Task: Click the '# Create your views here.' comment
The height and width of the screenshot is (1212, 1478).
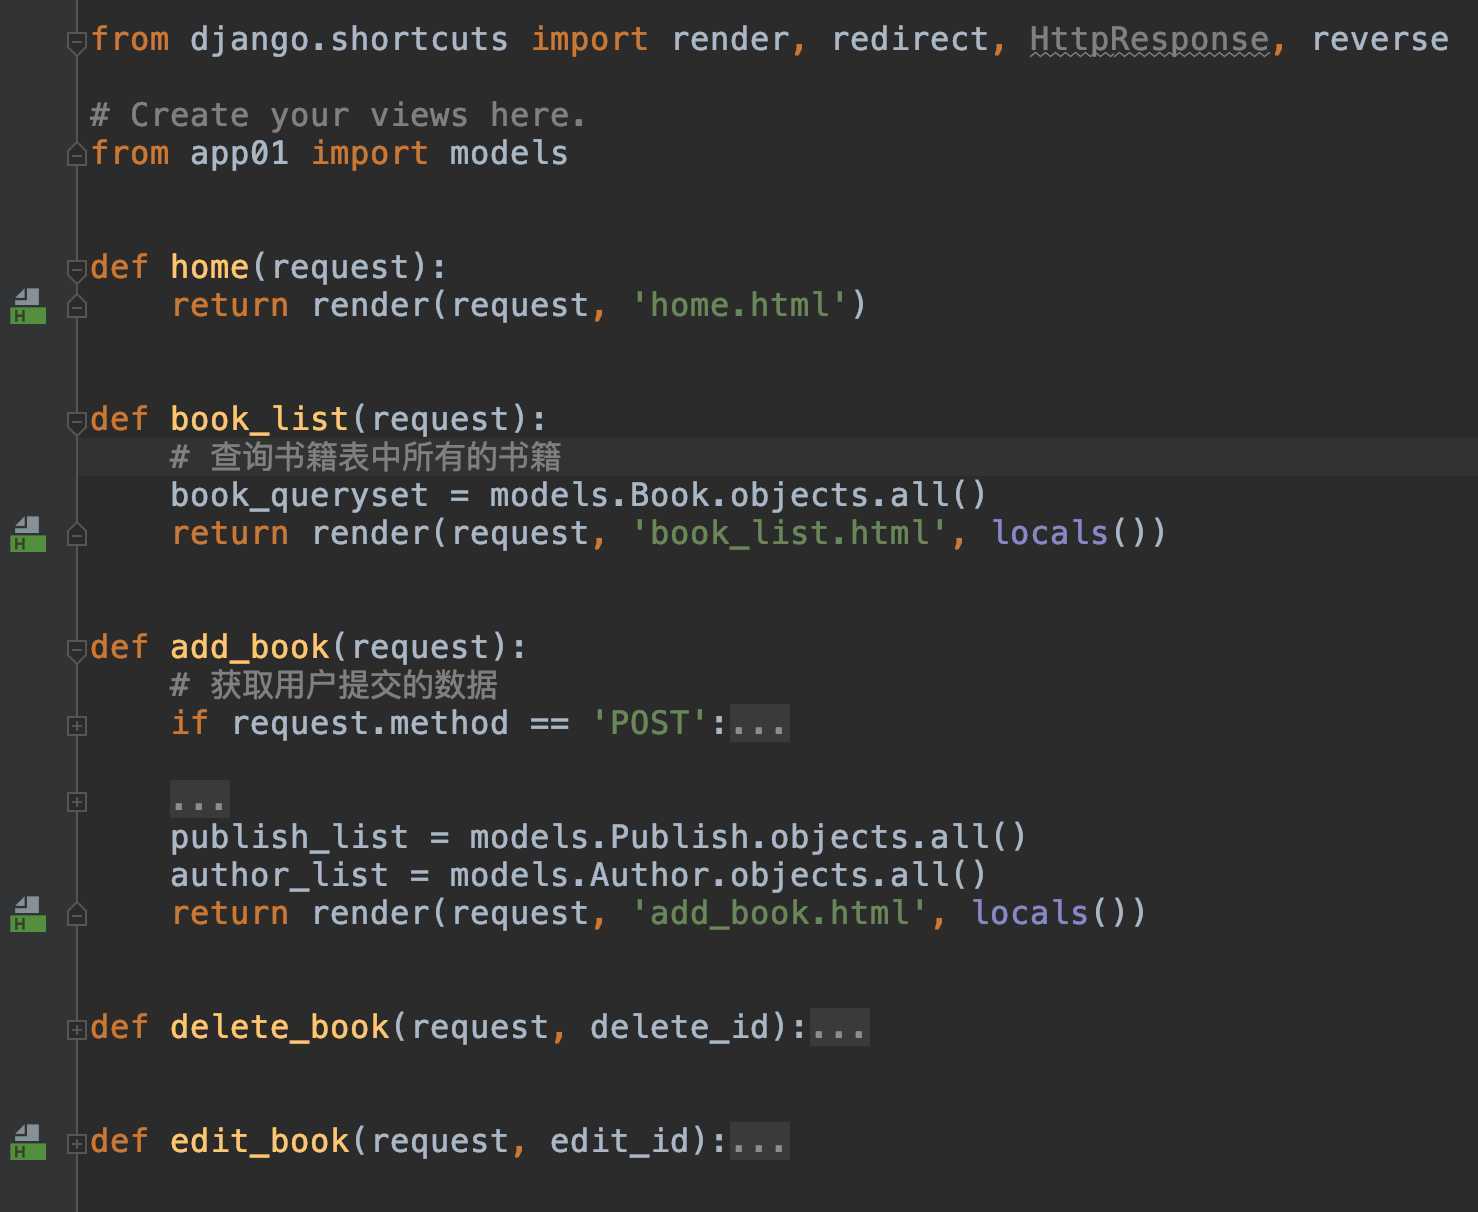Action: [x=338, y=115]
